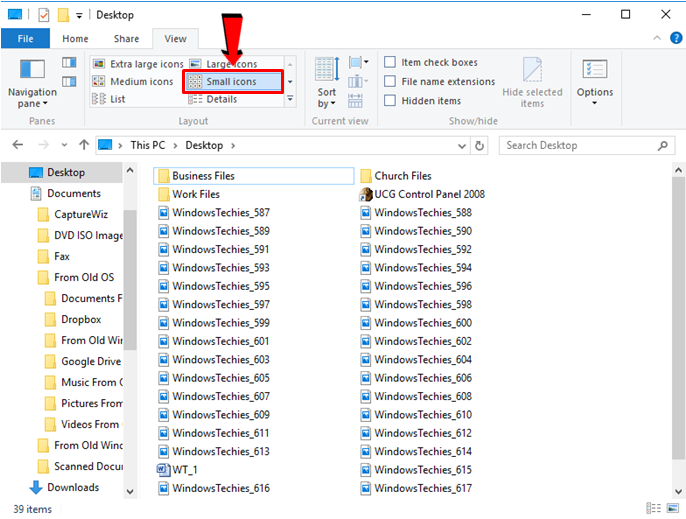Click the file list scrollbar thumb
The width and height of the screenshot is (686, 519).
coord(678,319)
